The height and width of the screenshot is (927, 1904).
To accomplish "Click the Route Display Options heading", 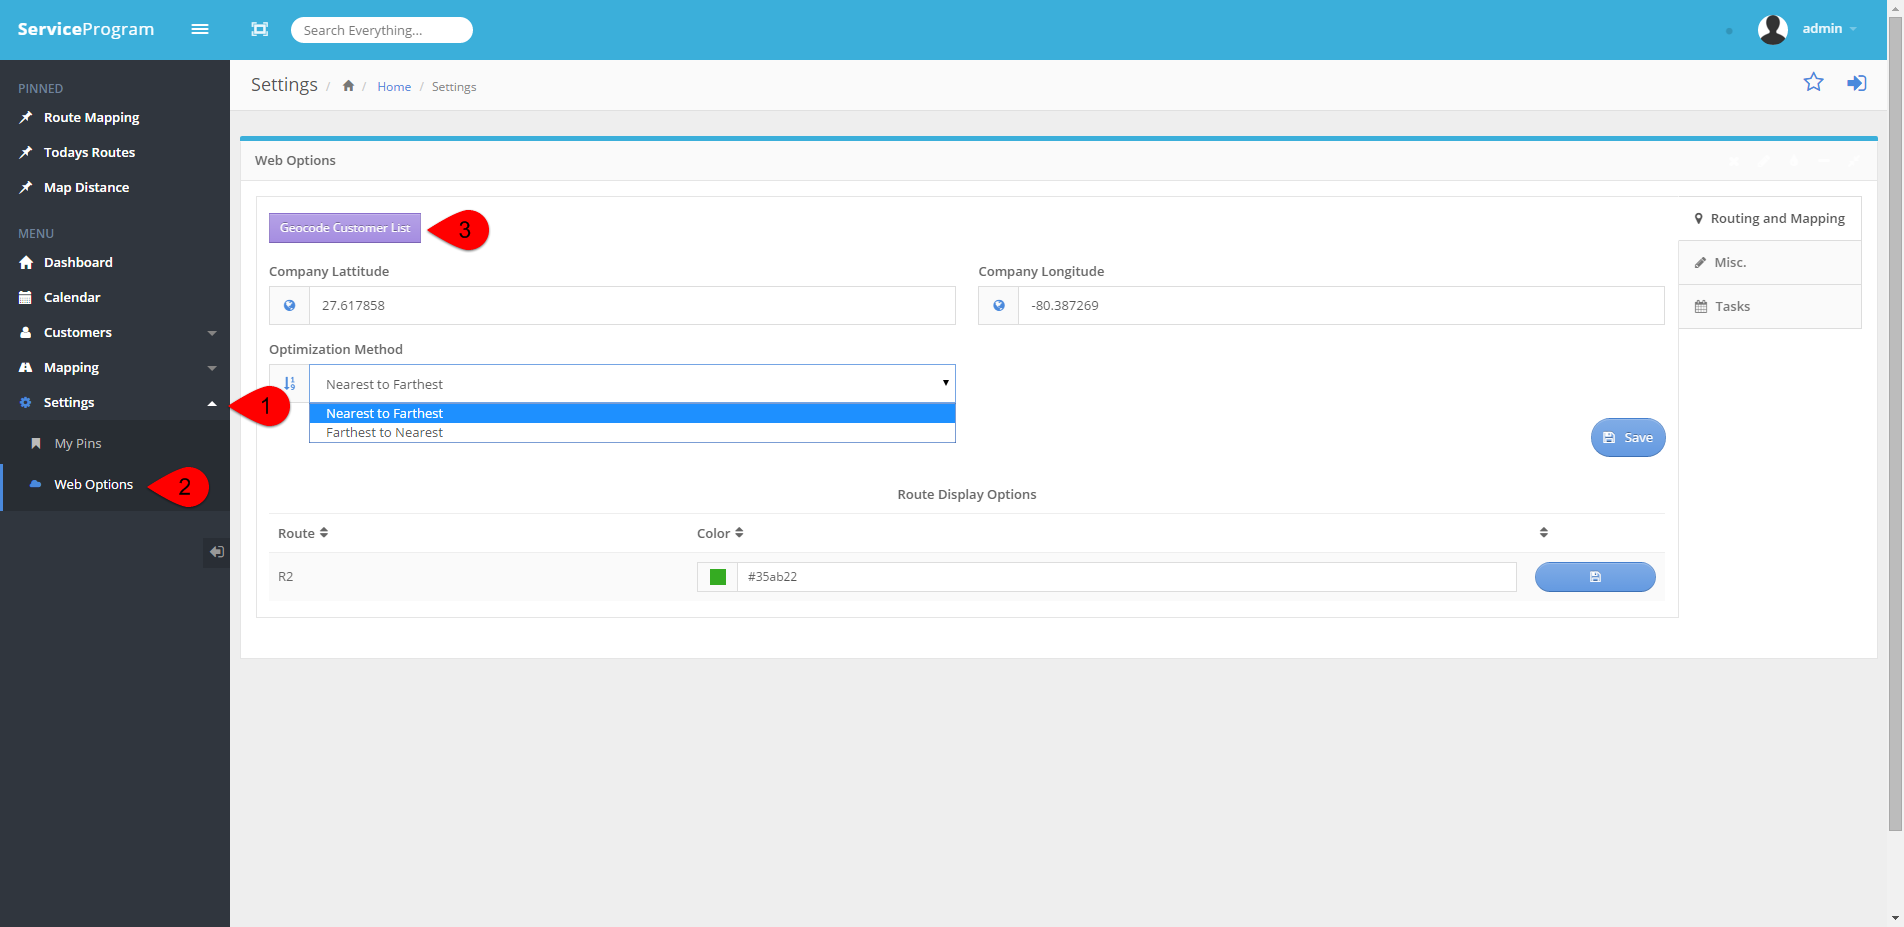I will (967, 494).
